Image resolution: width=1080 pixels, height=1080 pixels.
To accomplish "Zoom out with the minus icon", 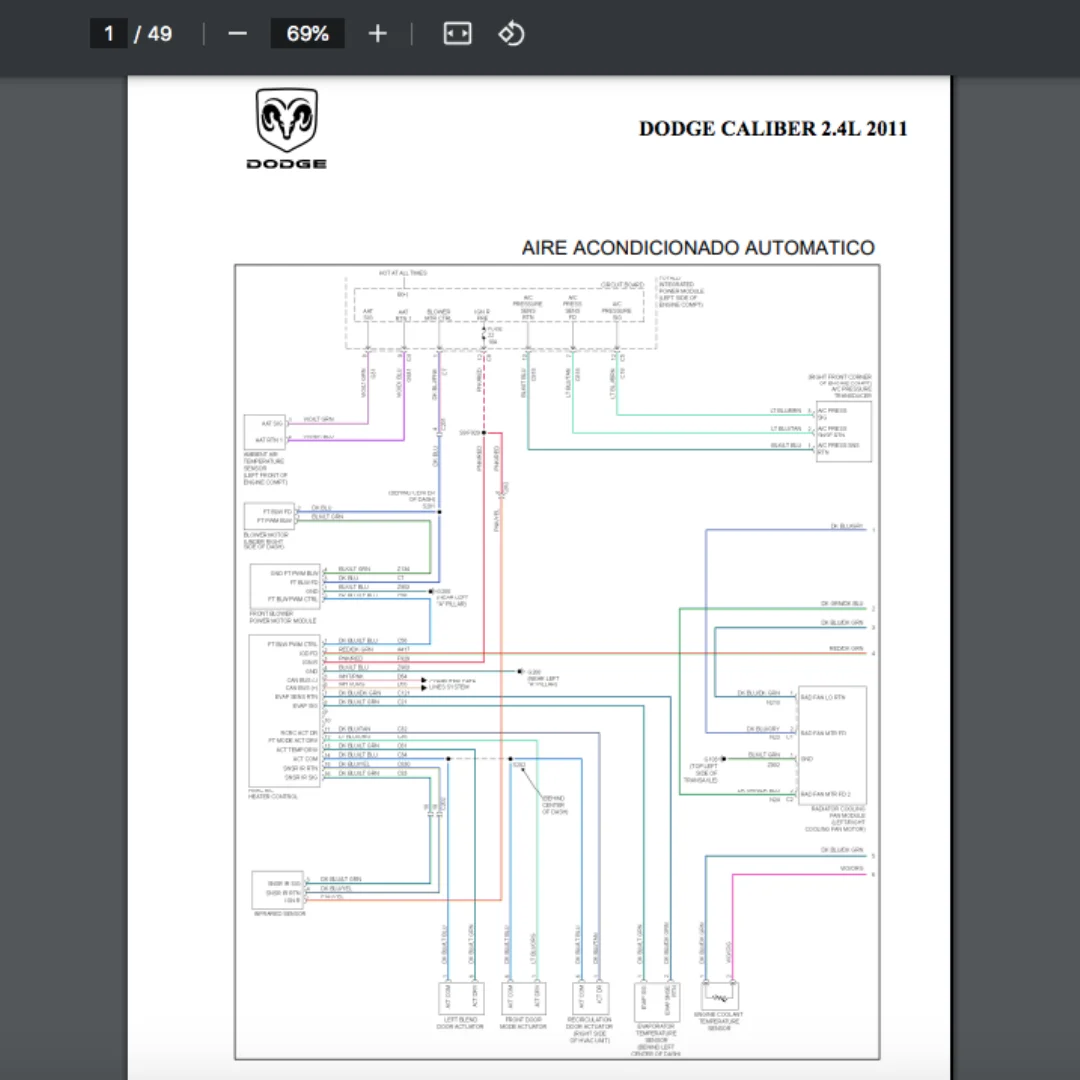I will pyautogui.click(x=237, y=34).
